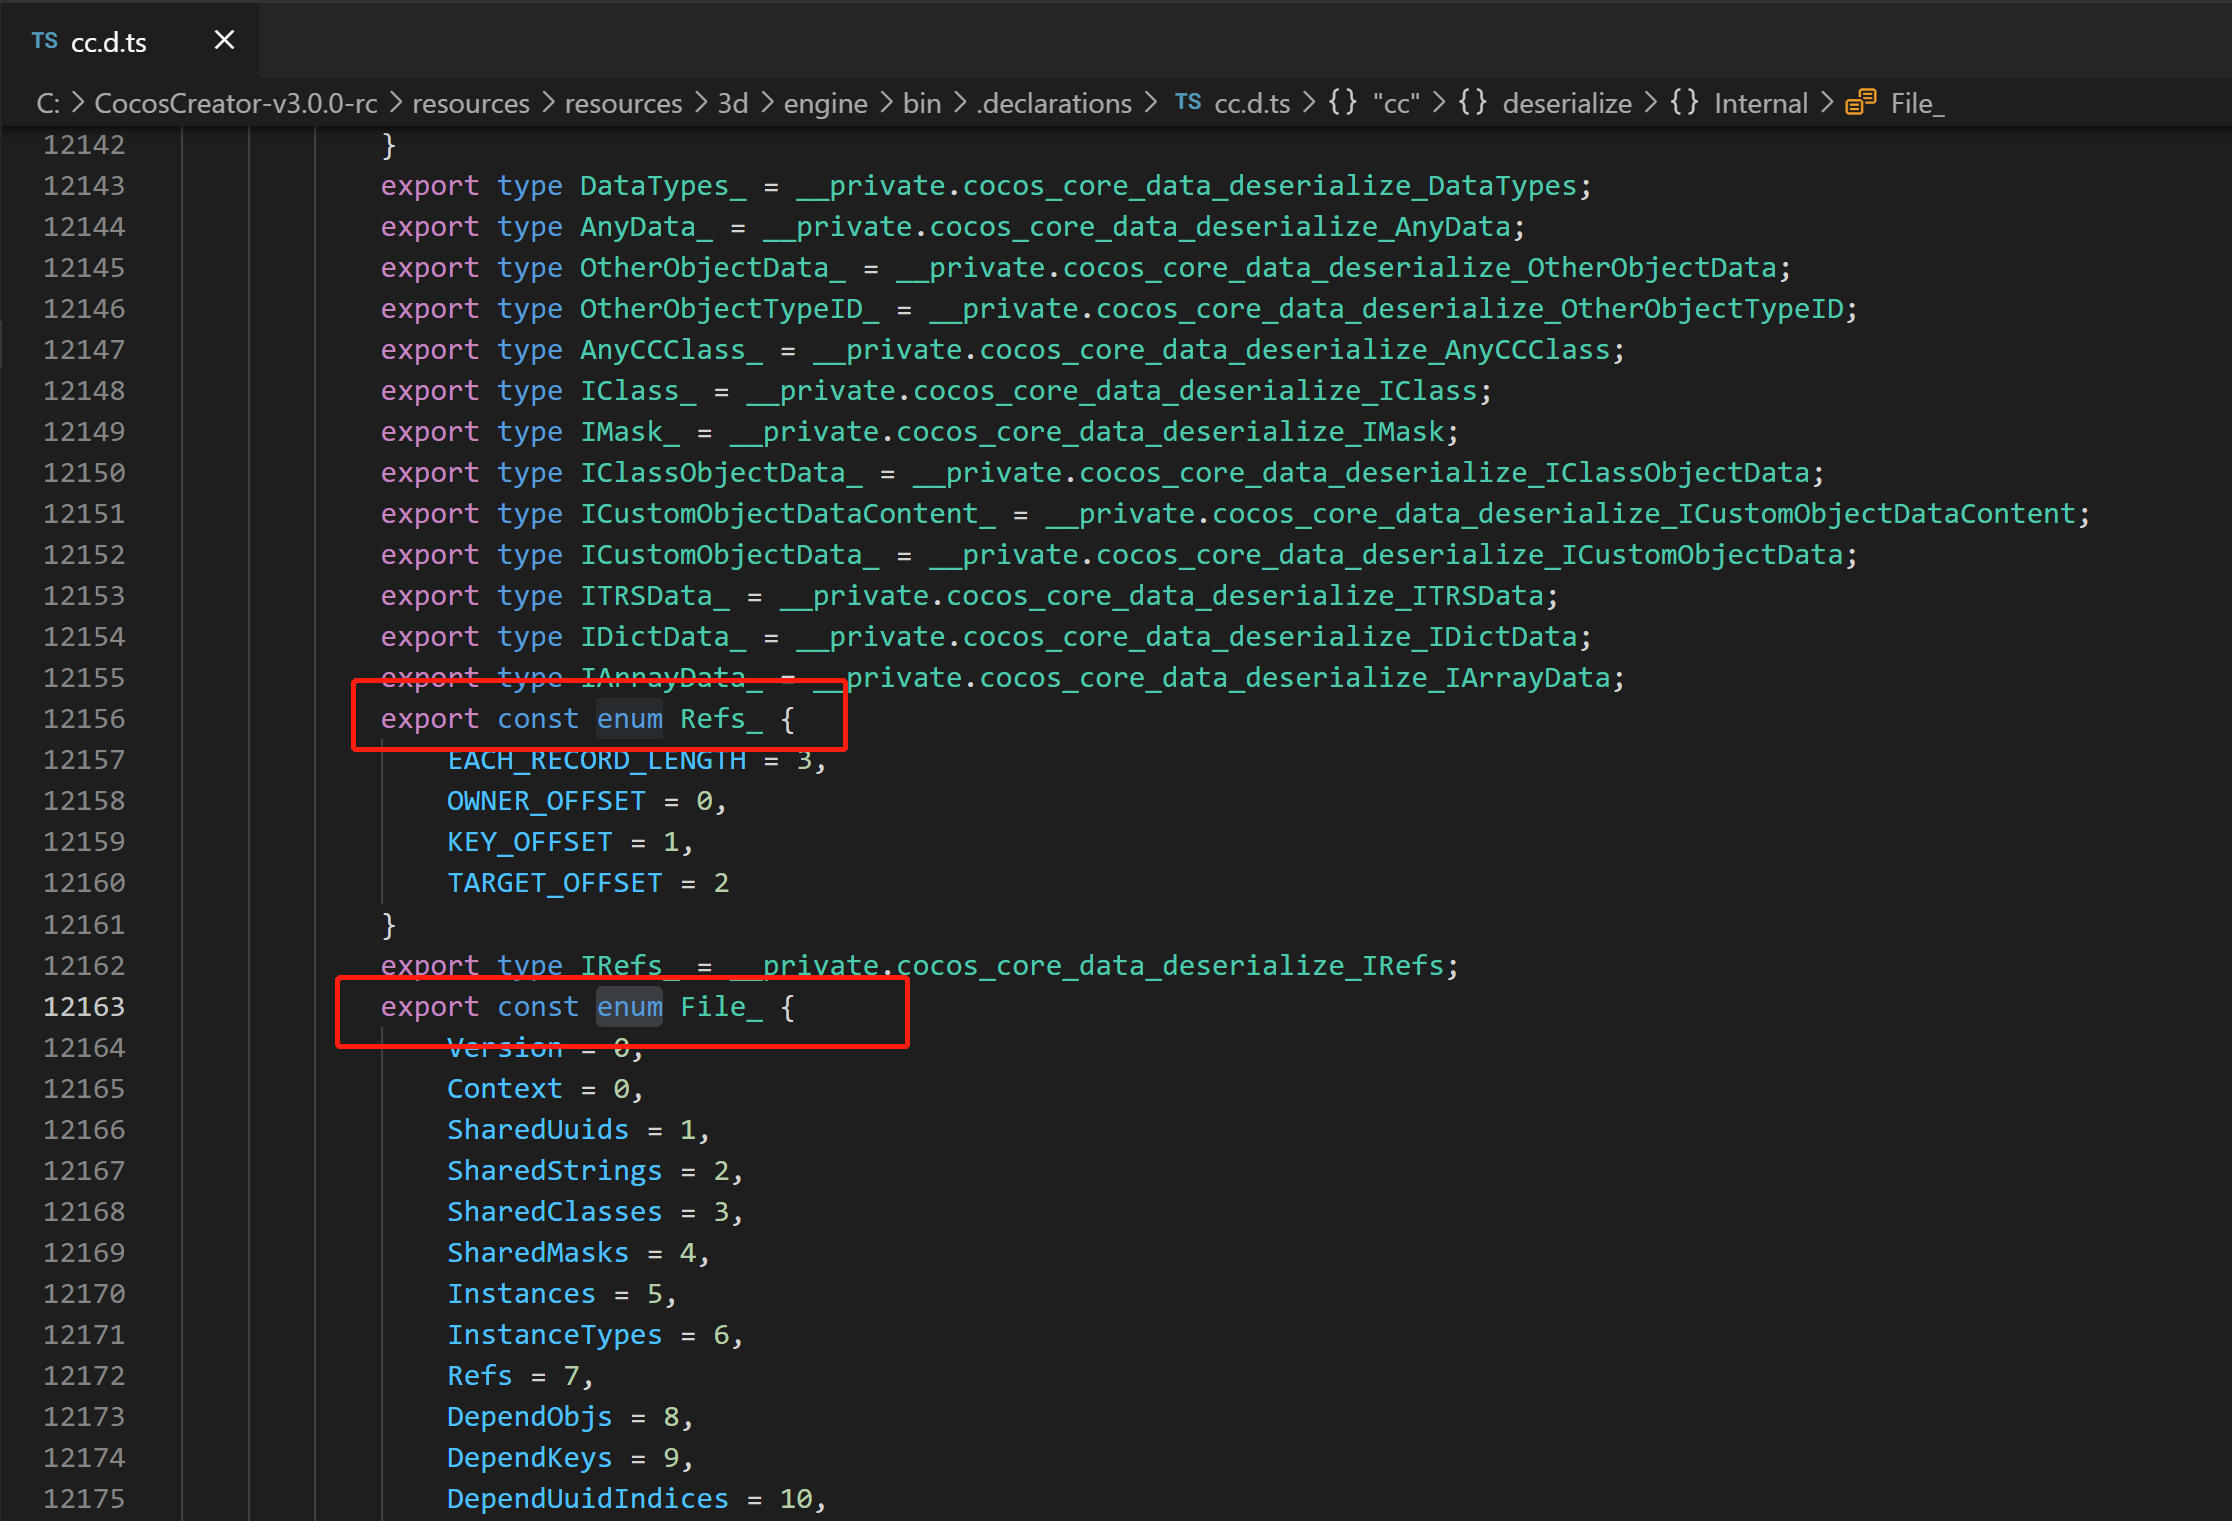Select the cc.d.ts file tab
2232x1521 pixels.
pyautogui.click(x=109, y=42)
